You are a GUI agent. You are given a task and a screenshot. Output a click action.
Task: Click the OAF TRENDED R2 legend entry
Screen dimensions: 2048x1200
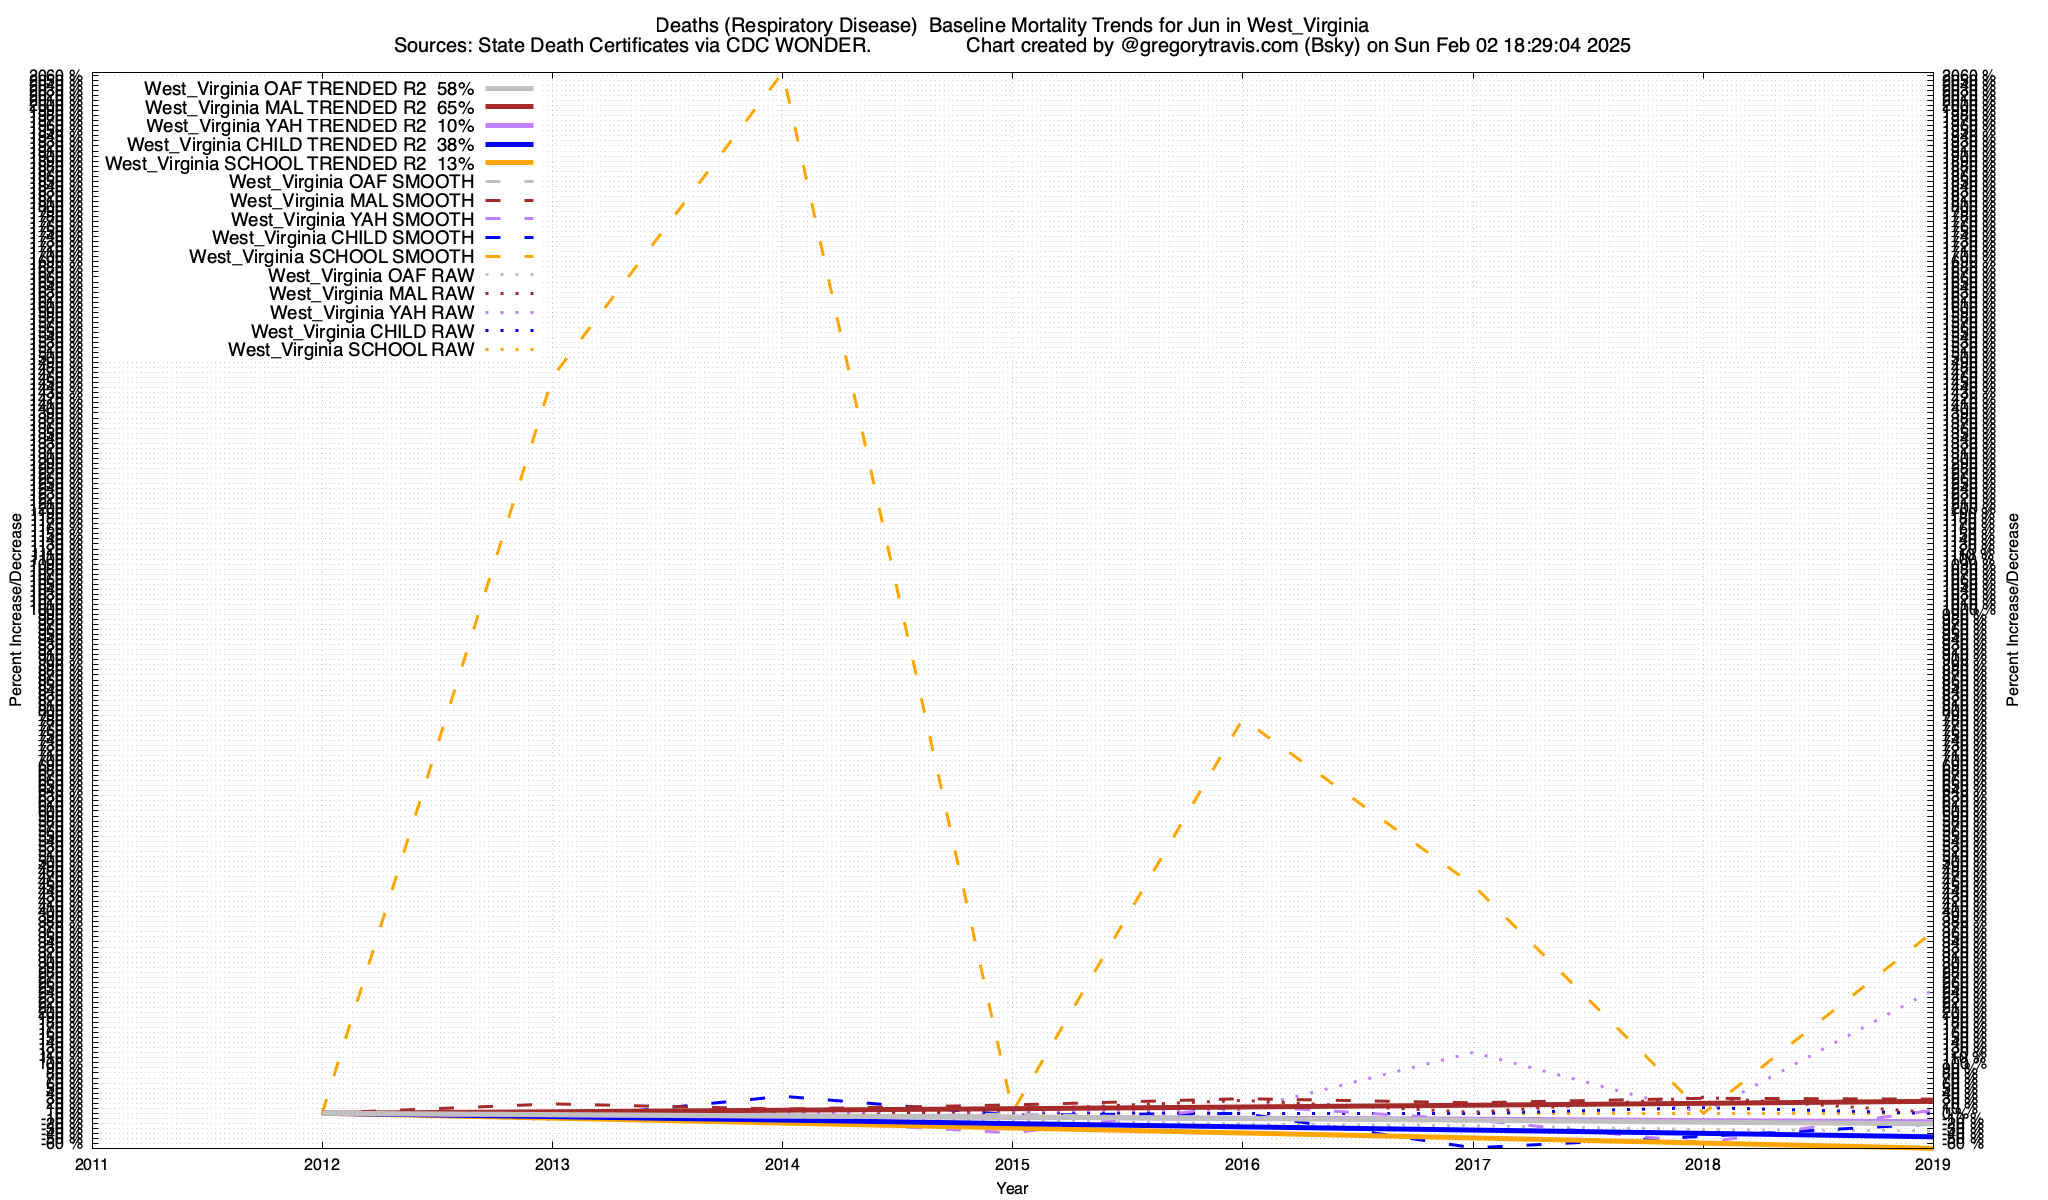coord(310,88)
